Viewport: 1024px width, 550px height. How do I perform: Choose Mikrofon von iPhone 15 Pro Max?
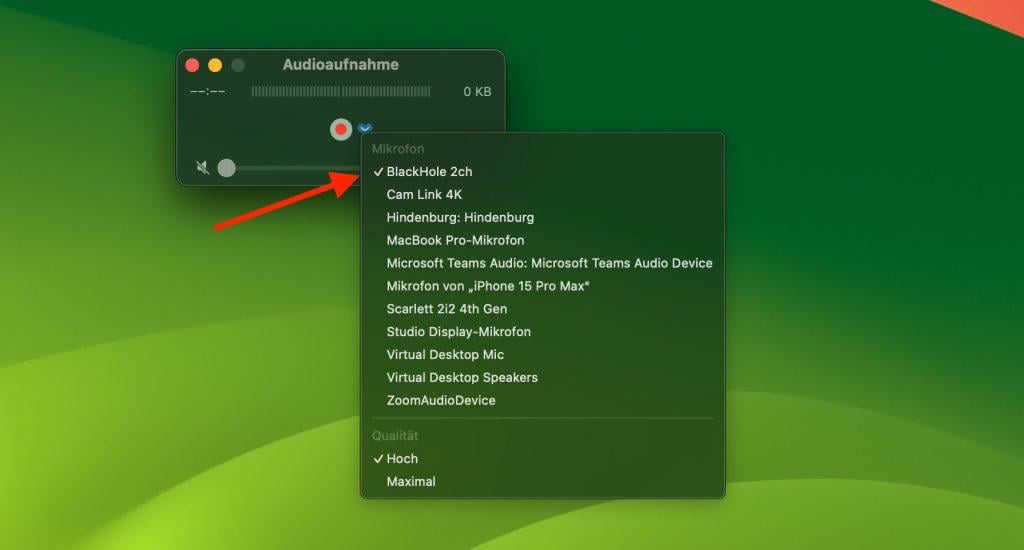(543, 286)
